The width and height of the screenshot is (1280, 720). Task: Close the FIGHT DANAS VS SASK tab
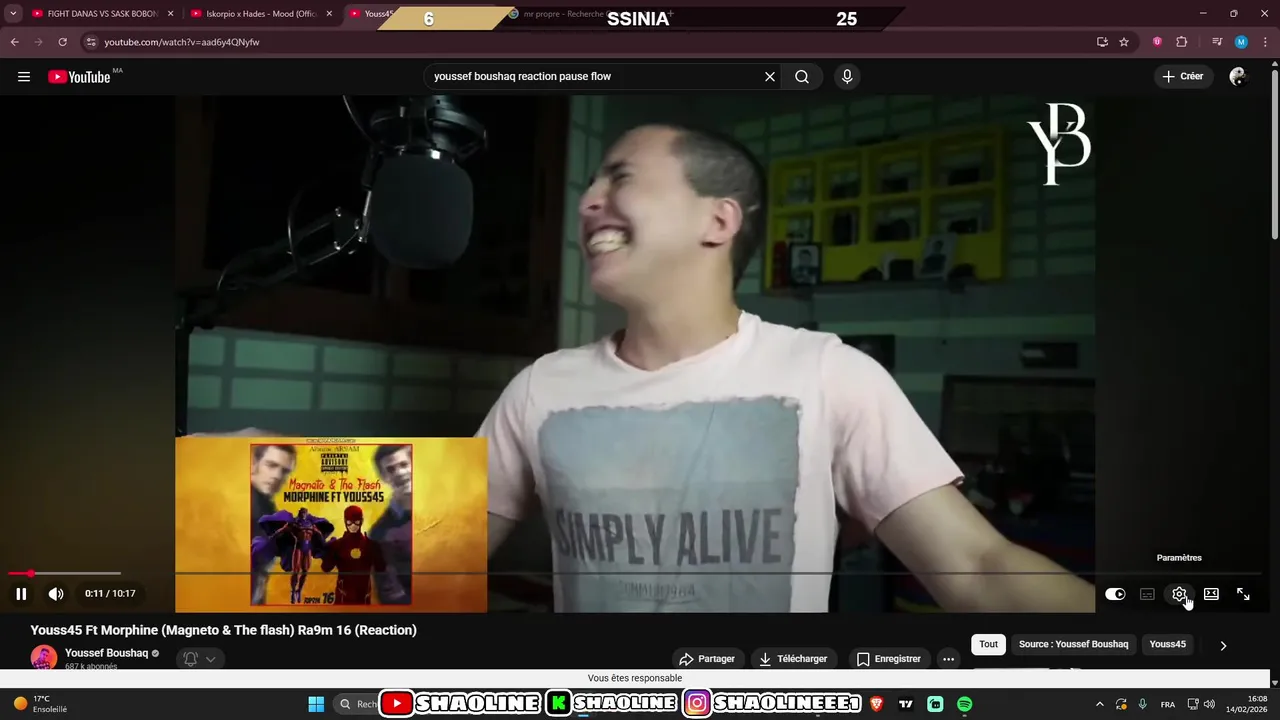[170, 14]
